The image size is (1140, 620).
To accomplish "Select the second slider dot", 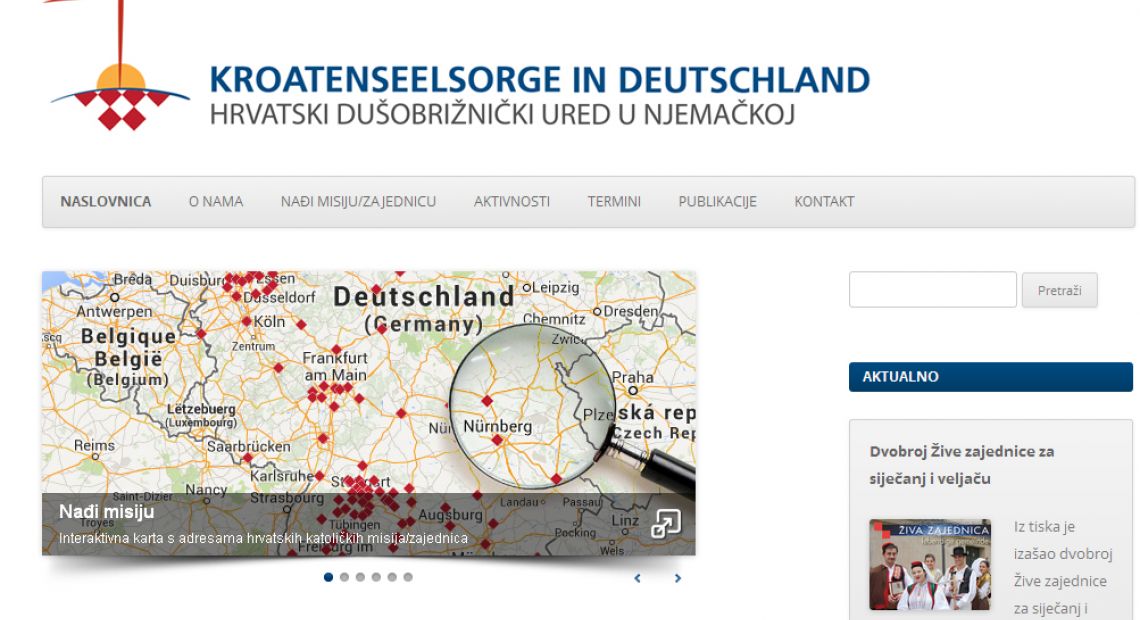I will [345, 577].
